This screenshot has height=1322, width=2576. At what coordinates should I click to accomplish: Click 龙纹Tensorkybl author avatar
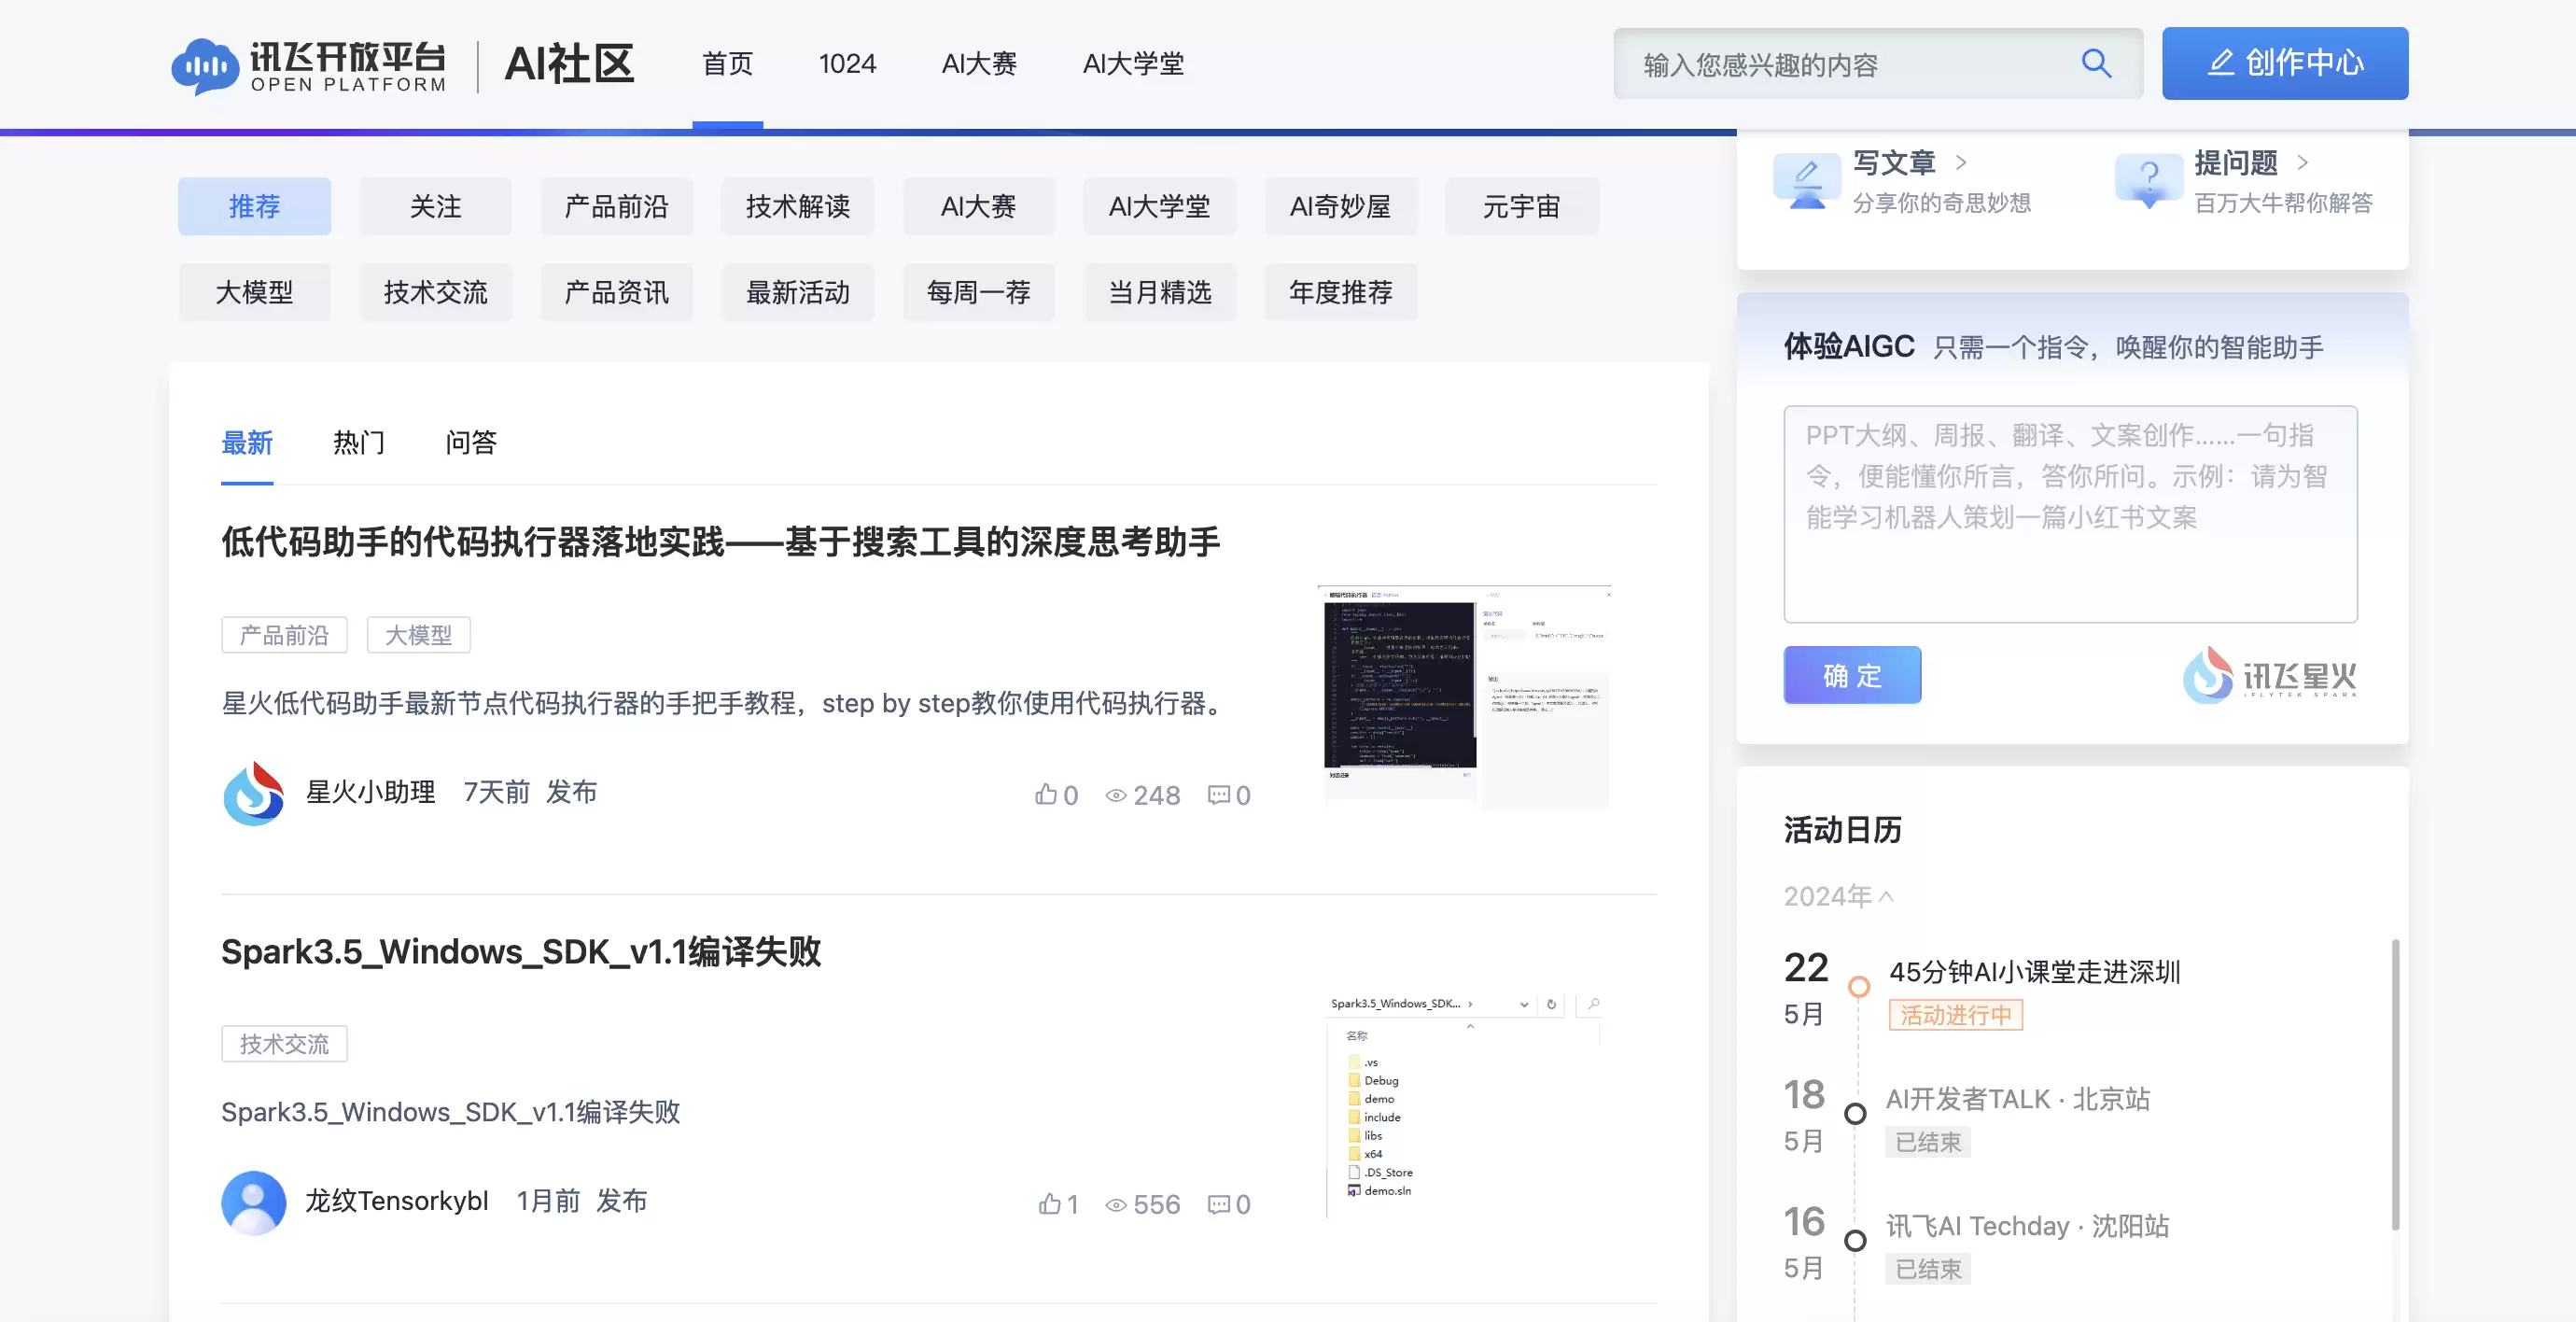tap(253, 1202)
